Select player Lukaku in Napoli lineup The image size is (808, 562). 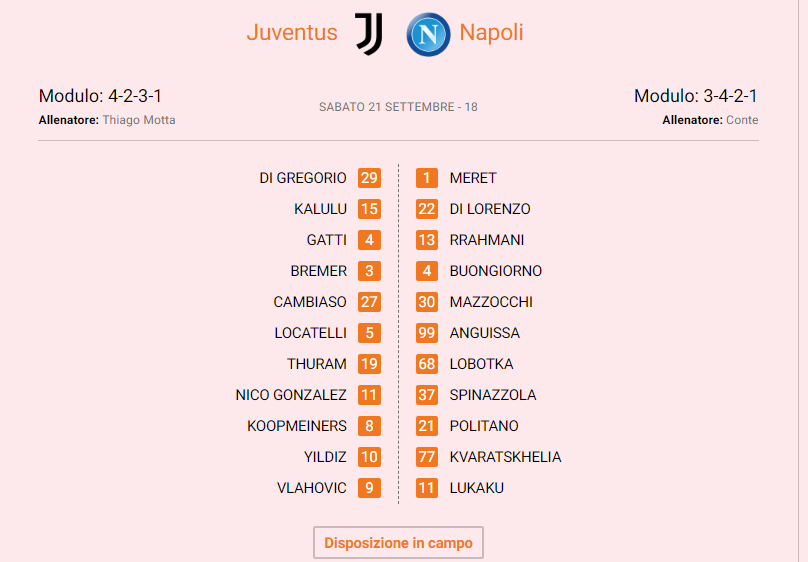(476, 488)
